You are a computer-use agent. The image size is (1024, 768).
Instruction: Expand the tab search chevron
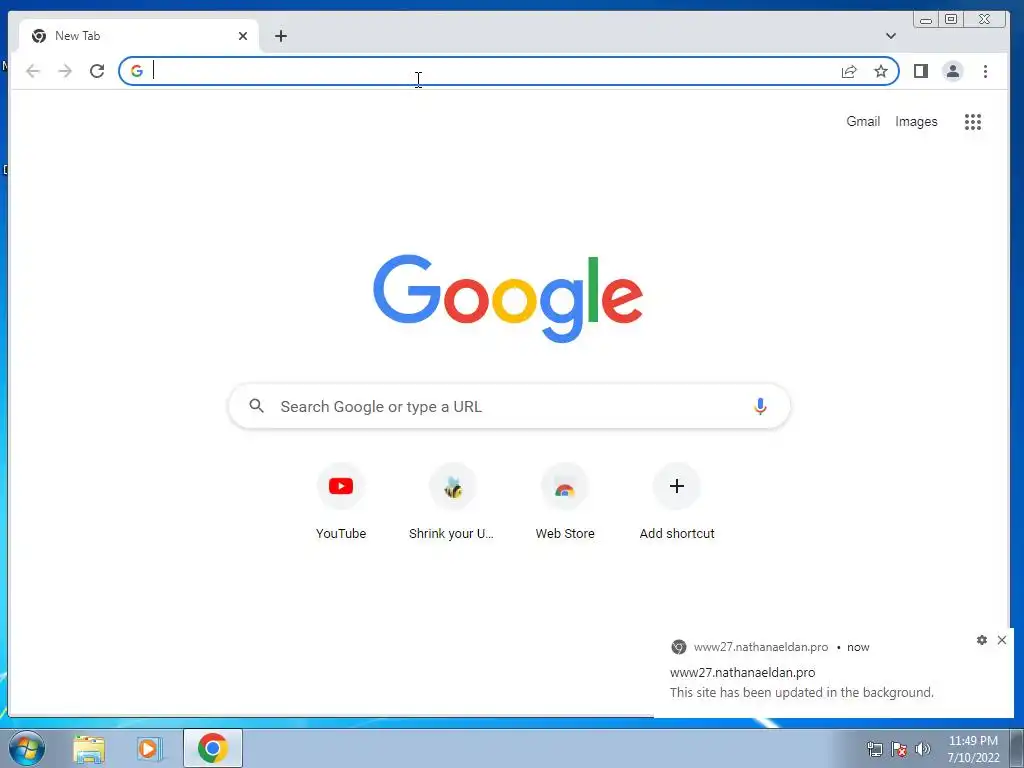tap(890, 36)
